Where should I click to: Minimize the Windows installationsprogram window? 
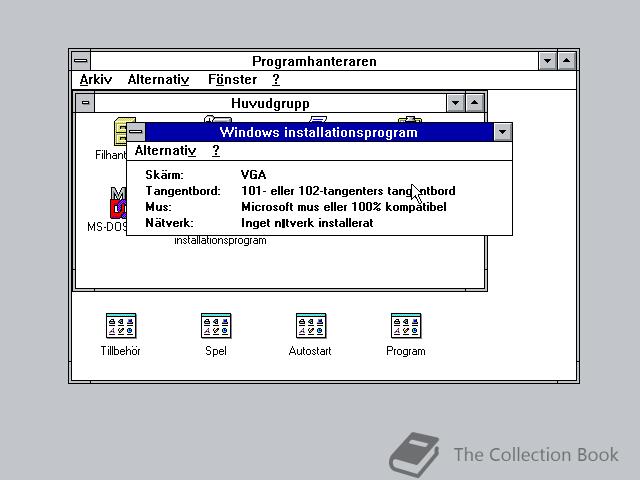click(x=502, y=132)
